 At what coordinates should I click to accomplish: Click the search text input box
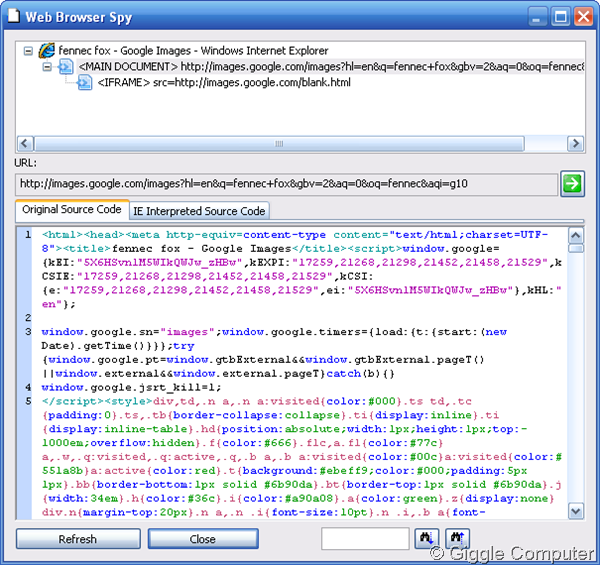(365, 538)
